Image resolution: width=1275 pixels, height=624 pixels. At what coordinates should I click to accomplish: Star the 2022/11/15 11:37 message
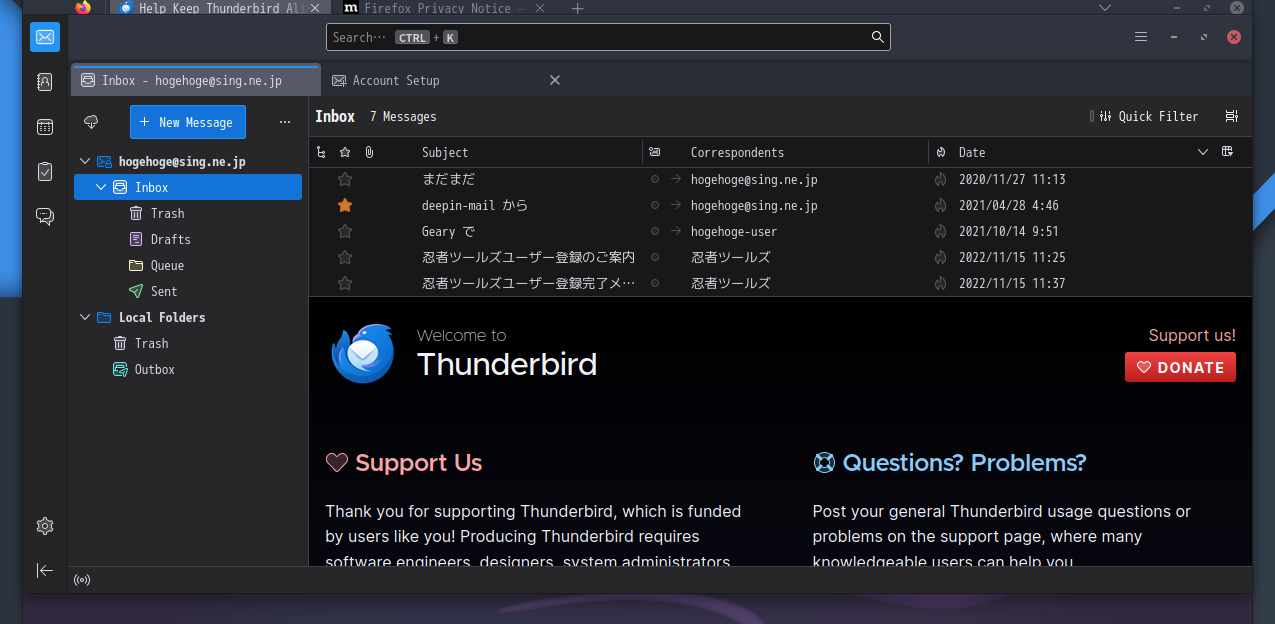(x=345, y=283)
